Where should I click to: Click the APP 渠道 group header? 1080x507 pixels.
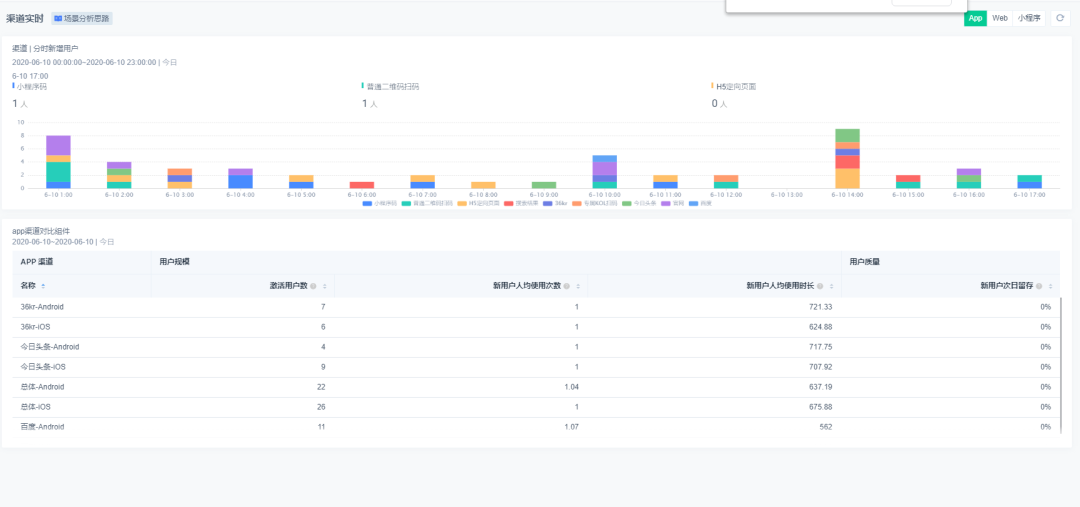click(37, 262)
